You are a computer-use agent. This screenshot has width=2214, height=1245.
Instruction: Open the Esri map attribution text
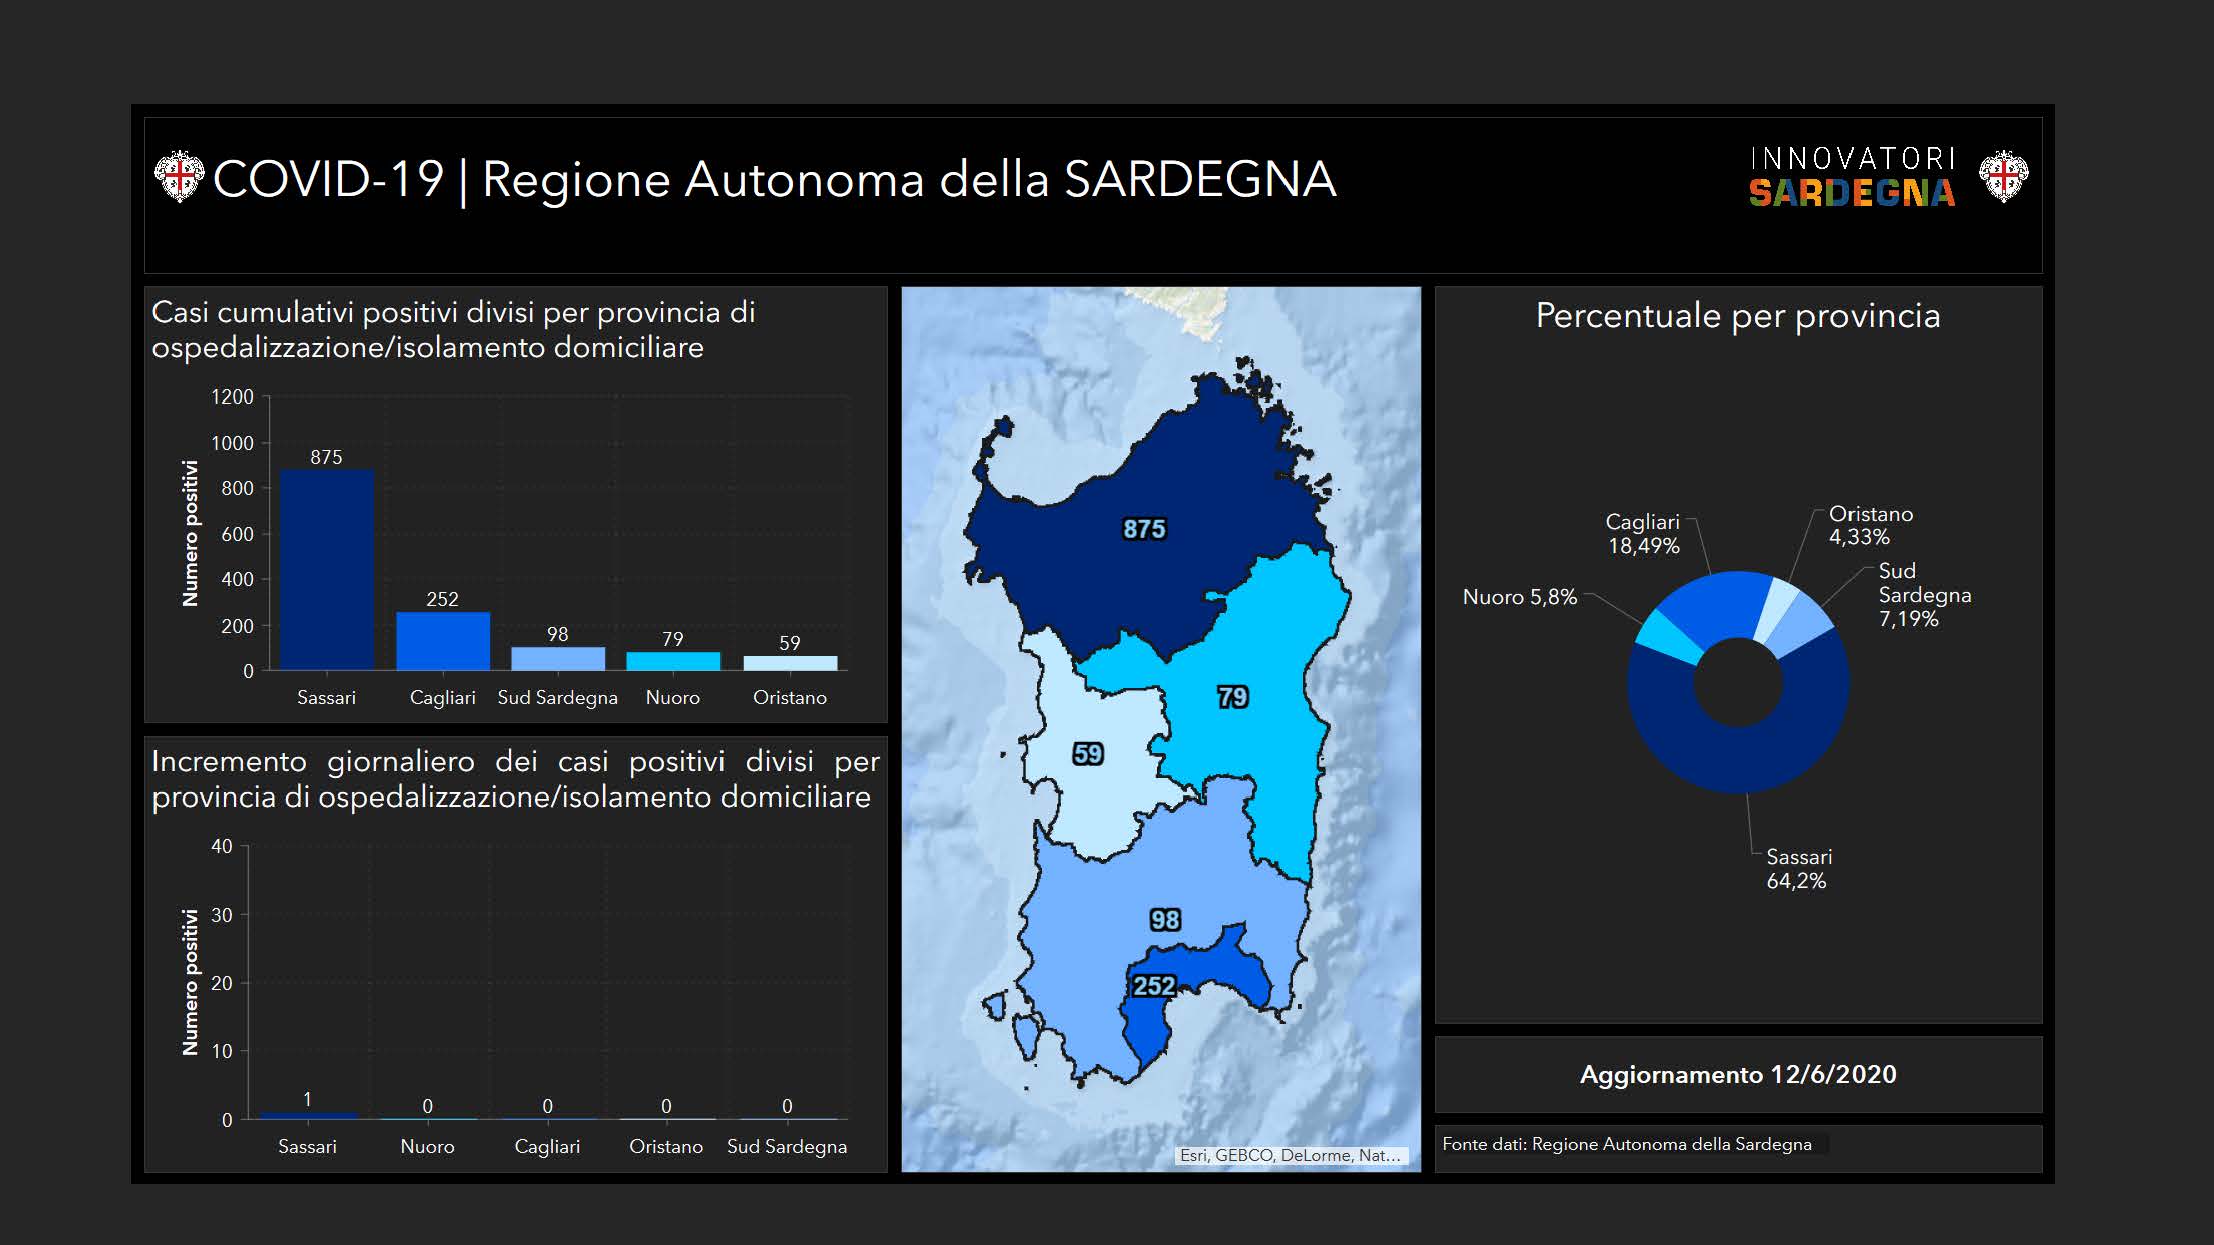point(1290,1155)
